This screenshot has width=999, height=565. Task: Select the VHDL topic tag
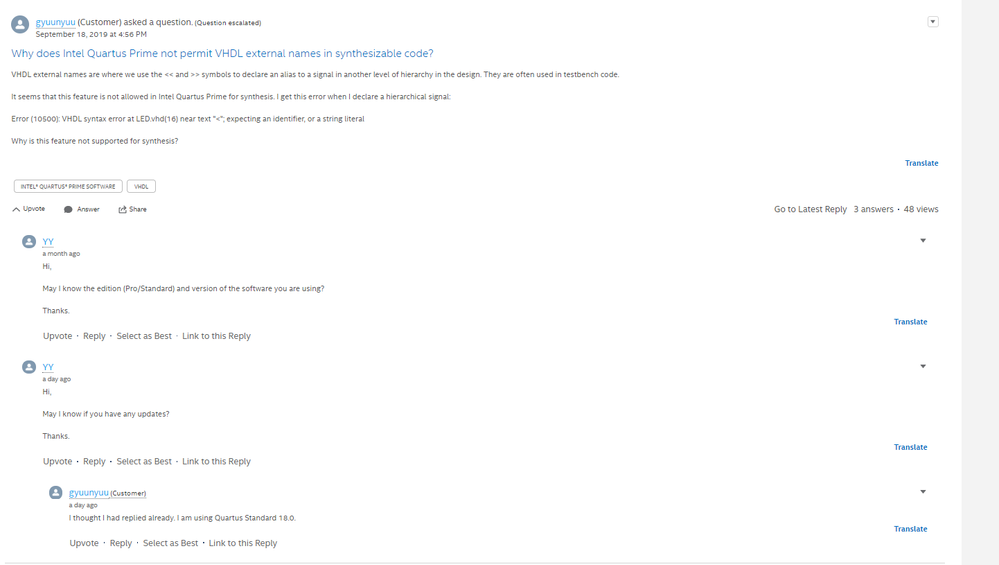pos(141,187)
